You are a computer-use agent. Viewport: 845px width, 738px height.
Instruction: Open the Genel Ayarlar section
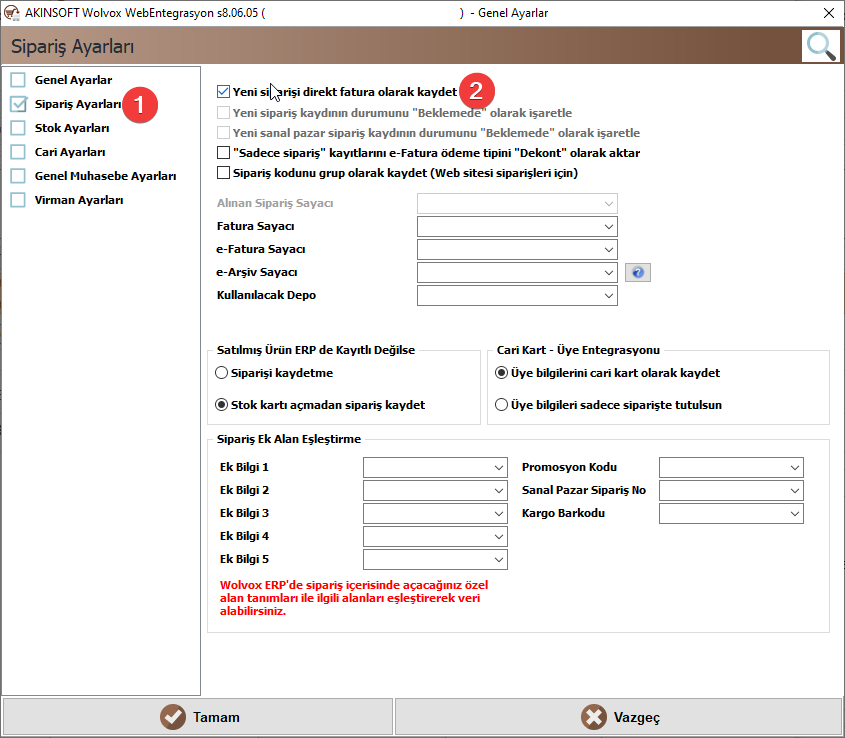(73, 80)
